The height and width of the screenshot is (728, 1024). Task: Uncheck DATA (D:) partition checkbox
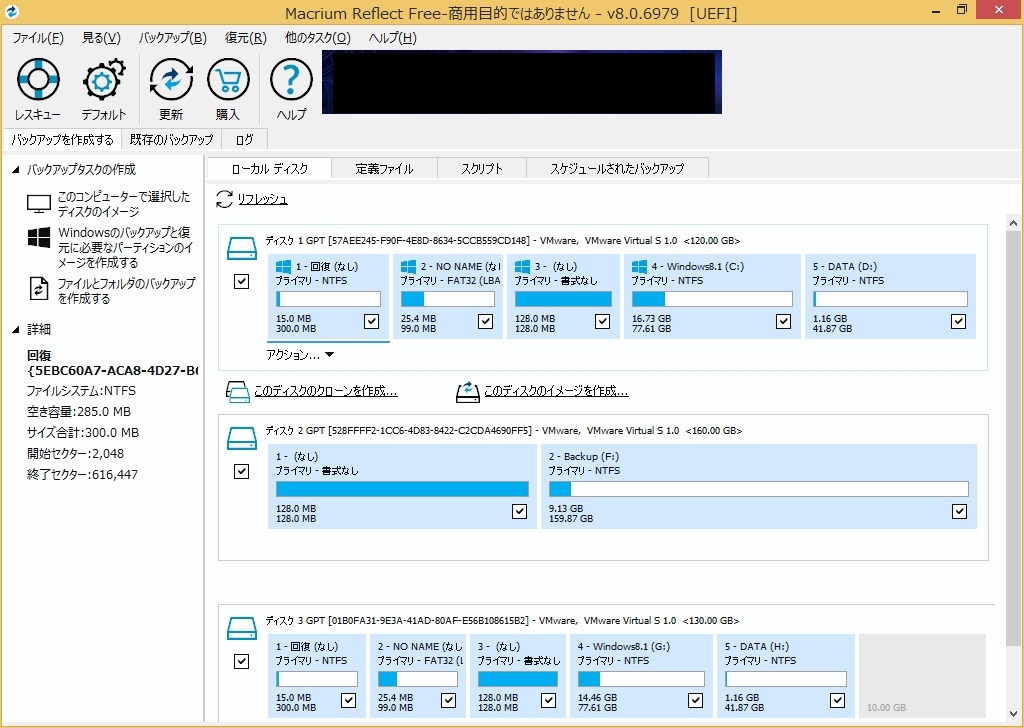[958, 321]
